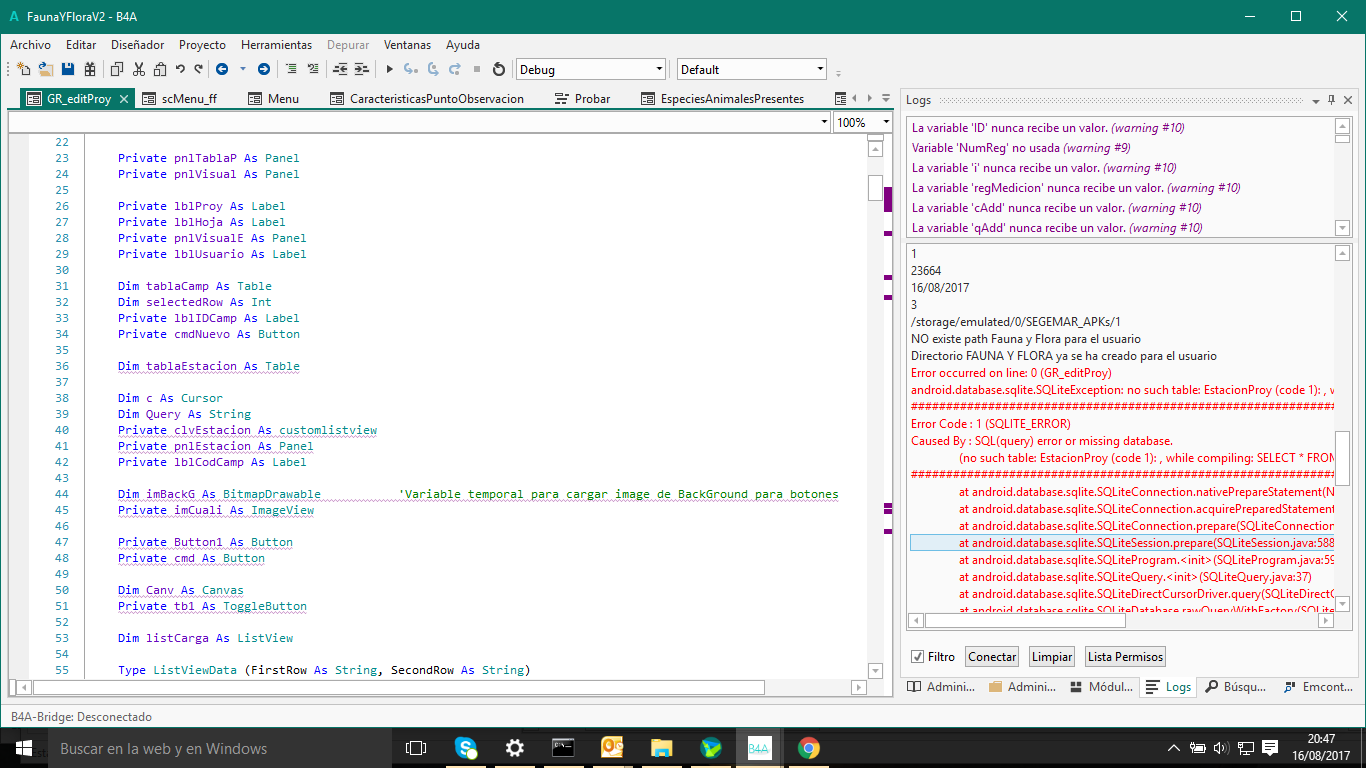Click the Restart circular arrow icon
The width and height of the screenshot is (1366, 768).
click(x=499, y=69)
